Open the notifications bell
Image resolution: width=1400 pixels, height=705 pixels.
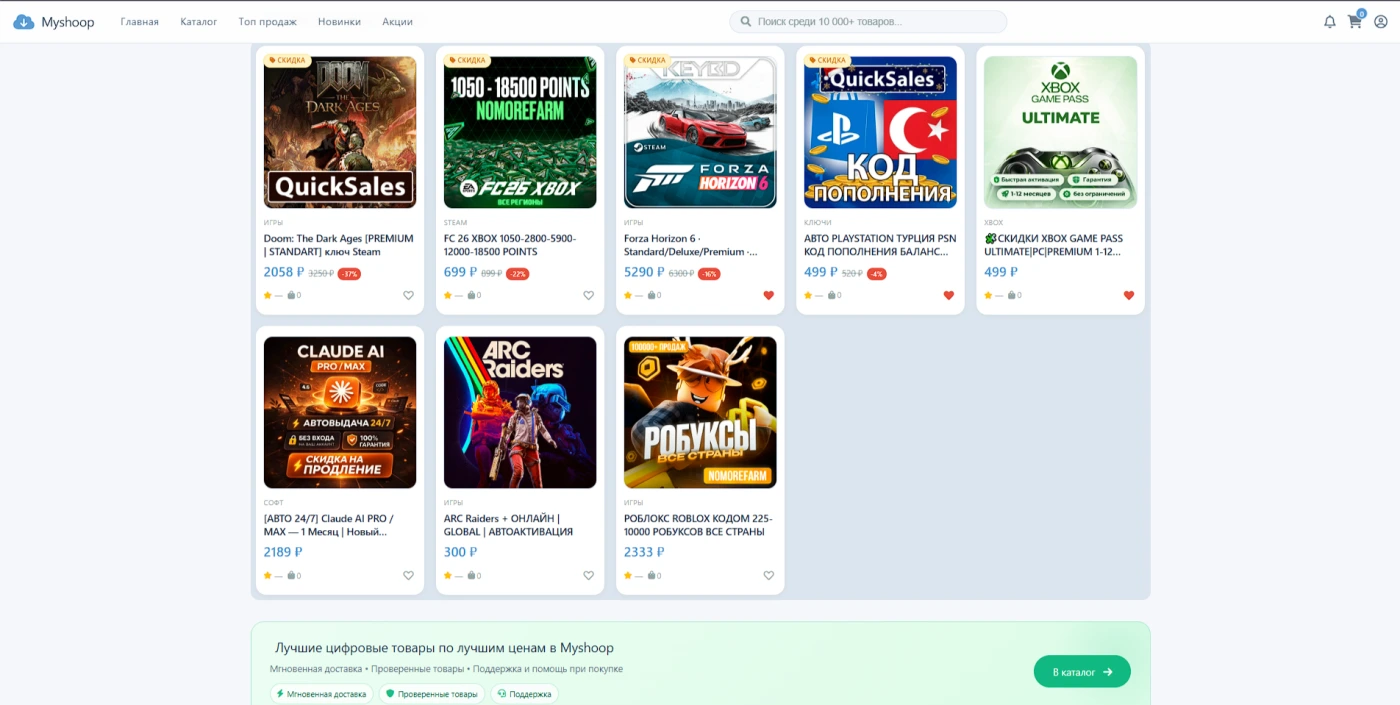pyautogui.click(x=1329, y=22)
